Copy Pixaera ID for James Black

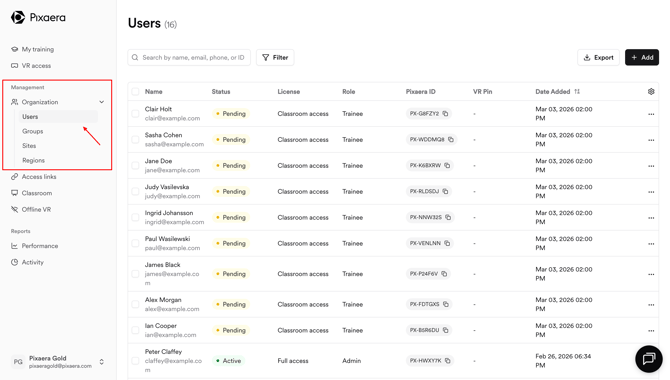pyautogui.click(x=444, y=274)
